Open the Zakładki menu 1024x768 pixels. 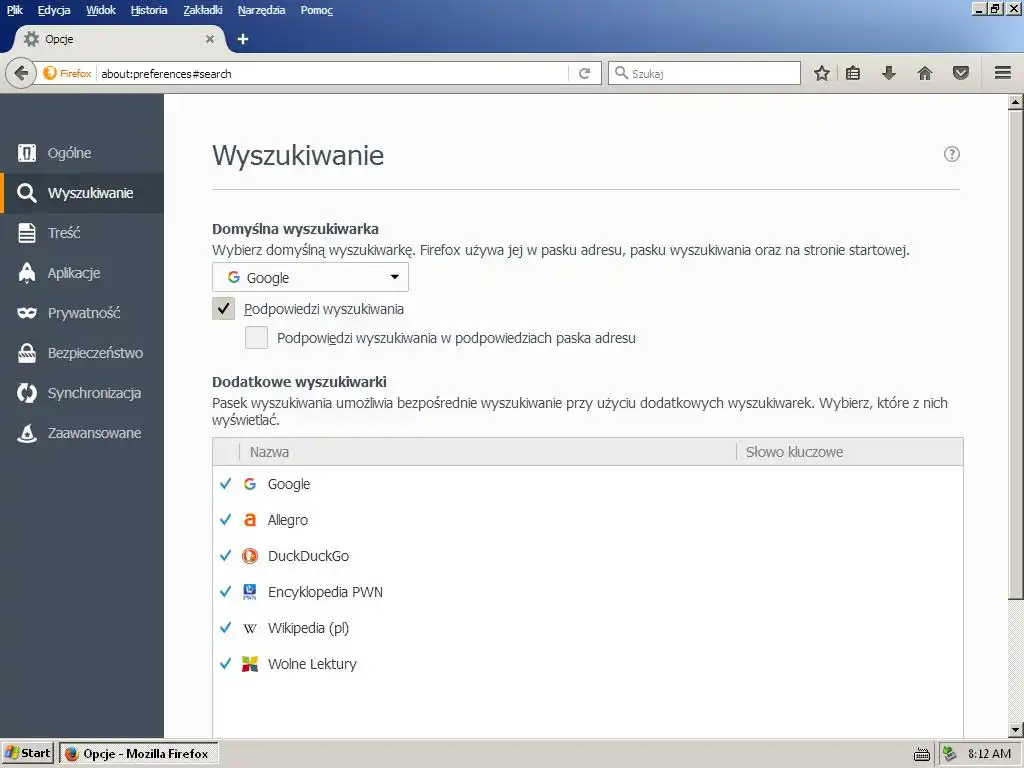pyautogui.click(x=202, y=10)
